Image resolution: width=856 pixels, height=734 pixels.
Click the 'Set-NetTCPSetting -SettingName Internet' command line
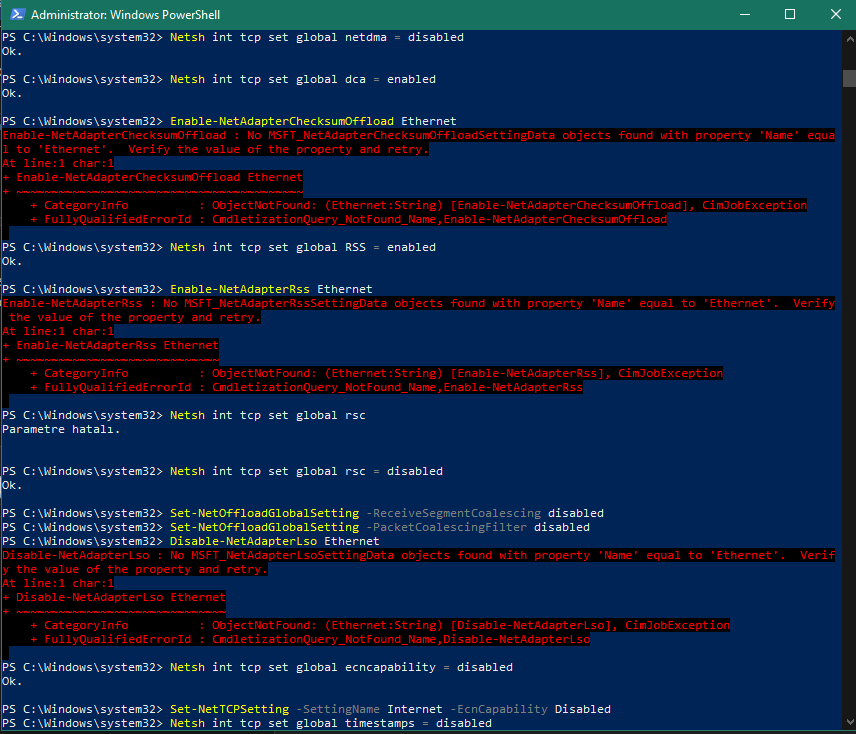306,709
